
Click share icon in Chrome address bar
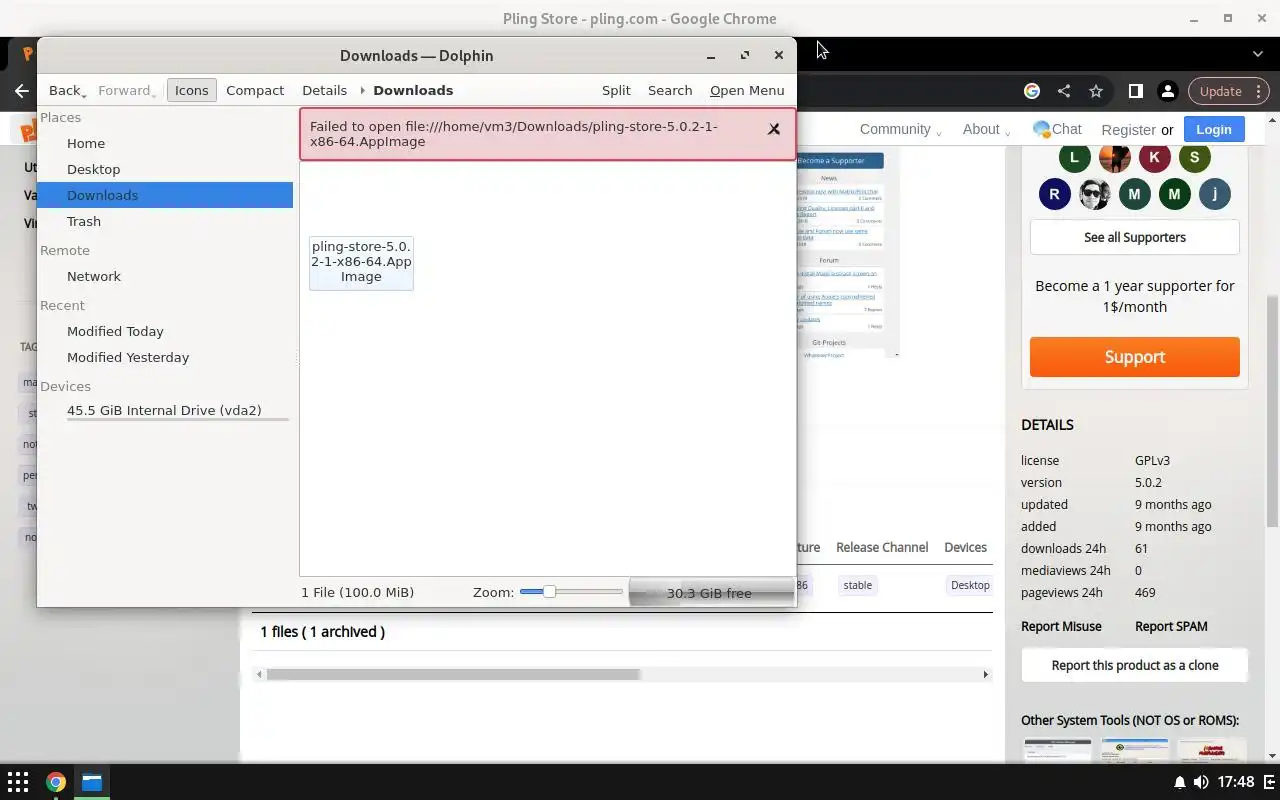pyautogui.click(x=1064, y=91)
